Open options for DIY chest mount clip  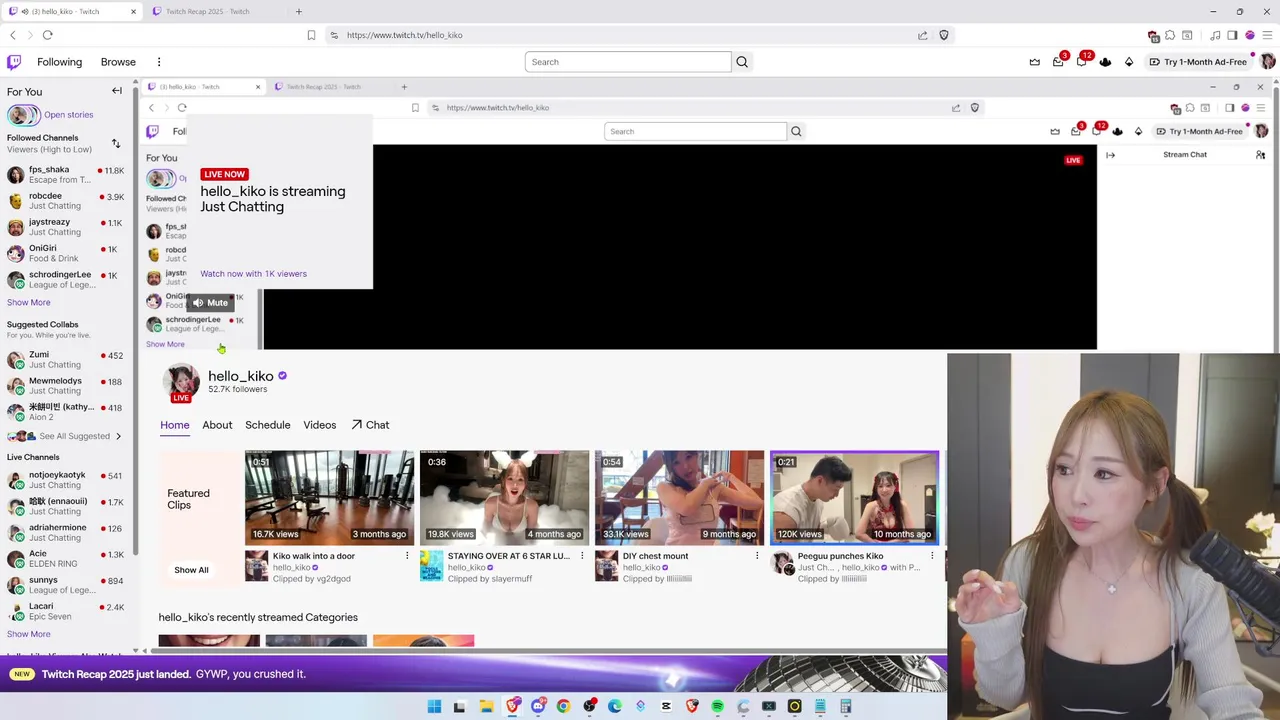[757, 556]
